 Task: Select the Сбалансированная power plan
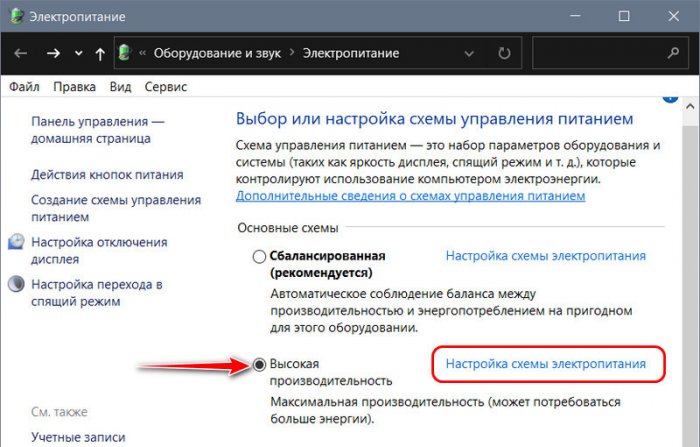click(x=259, y=257)
